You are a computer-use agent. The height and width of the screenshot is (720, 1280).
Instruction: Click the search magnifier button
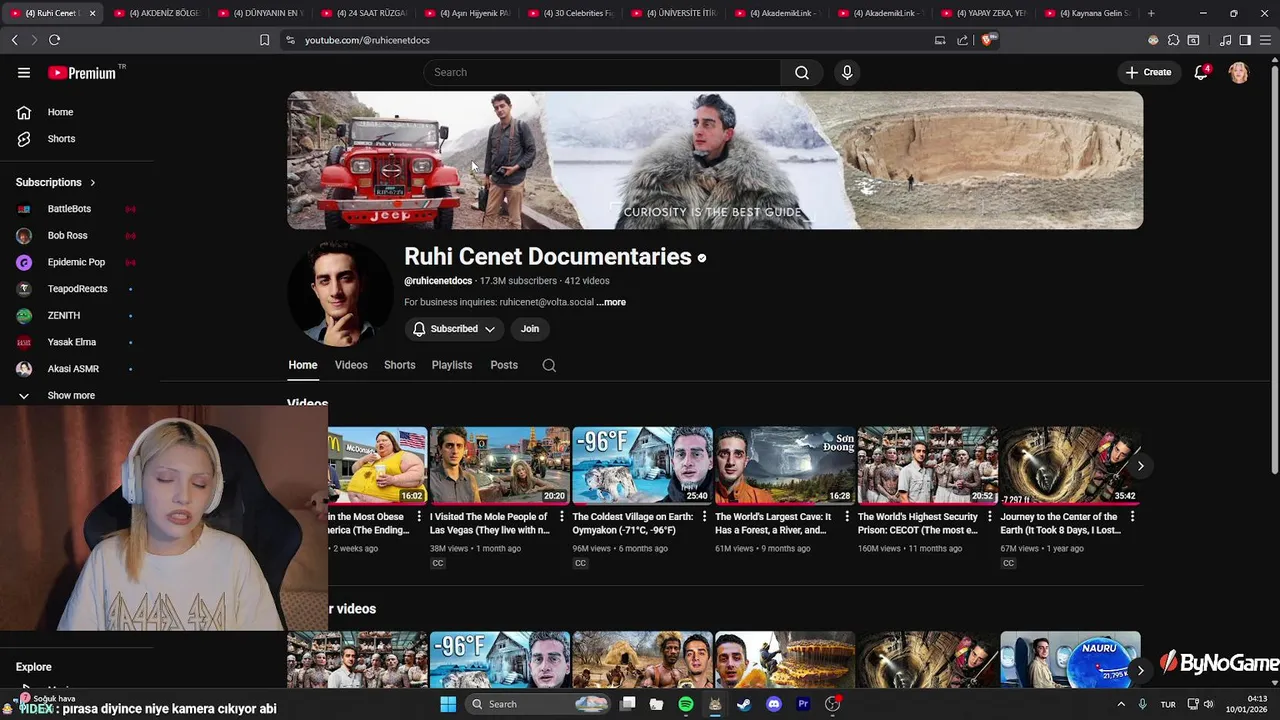tap(802, 72)
